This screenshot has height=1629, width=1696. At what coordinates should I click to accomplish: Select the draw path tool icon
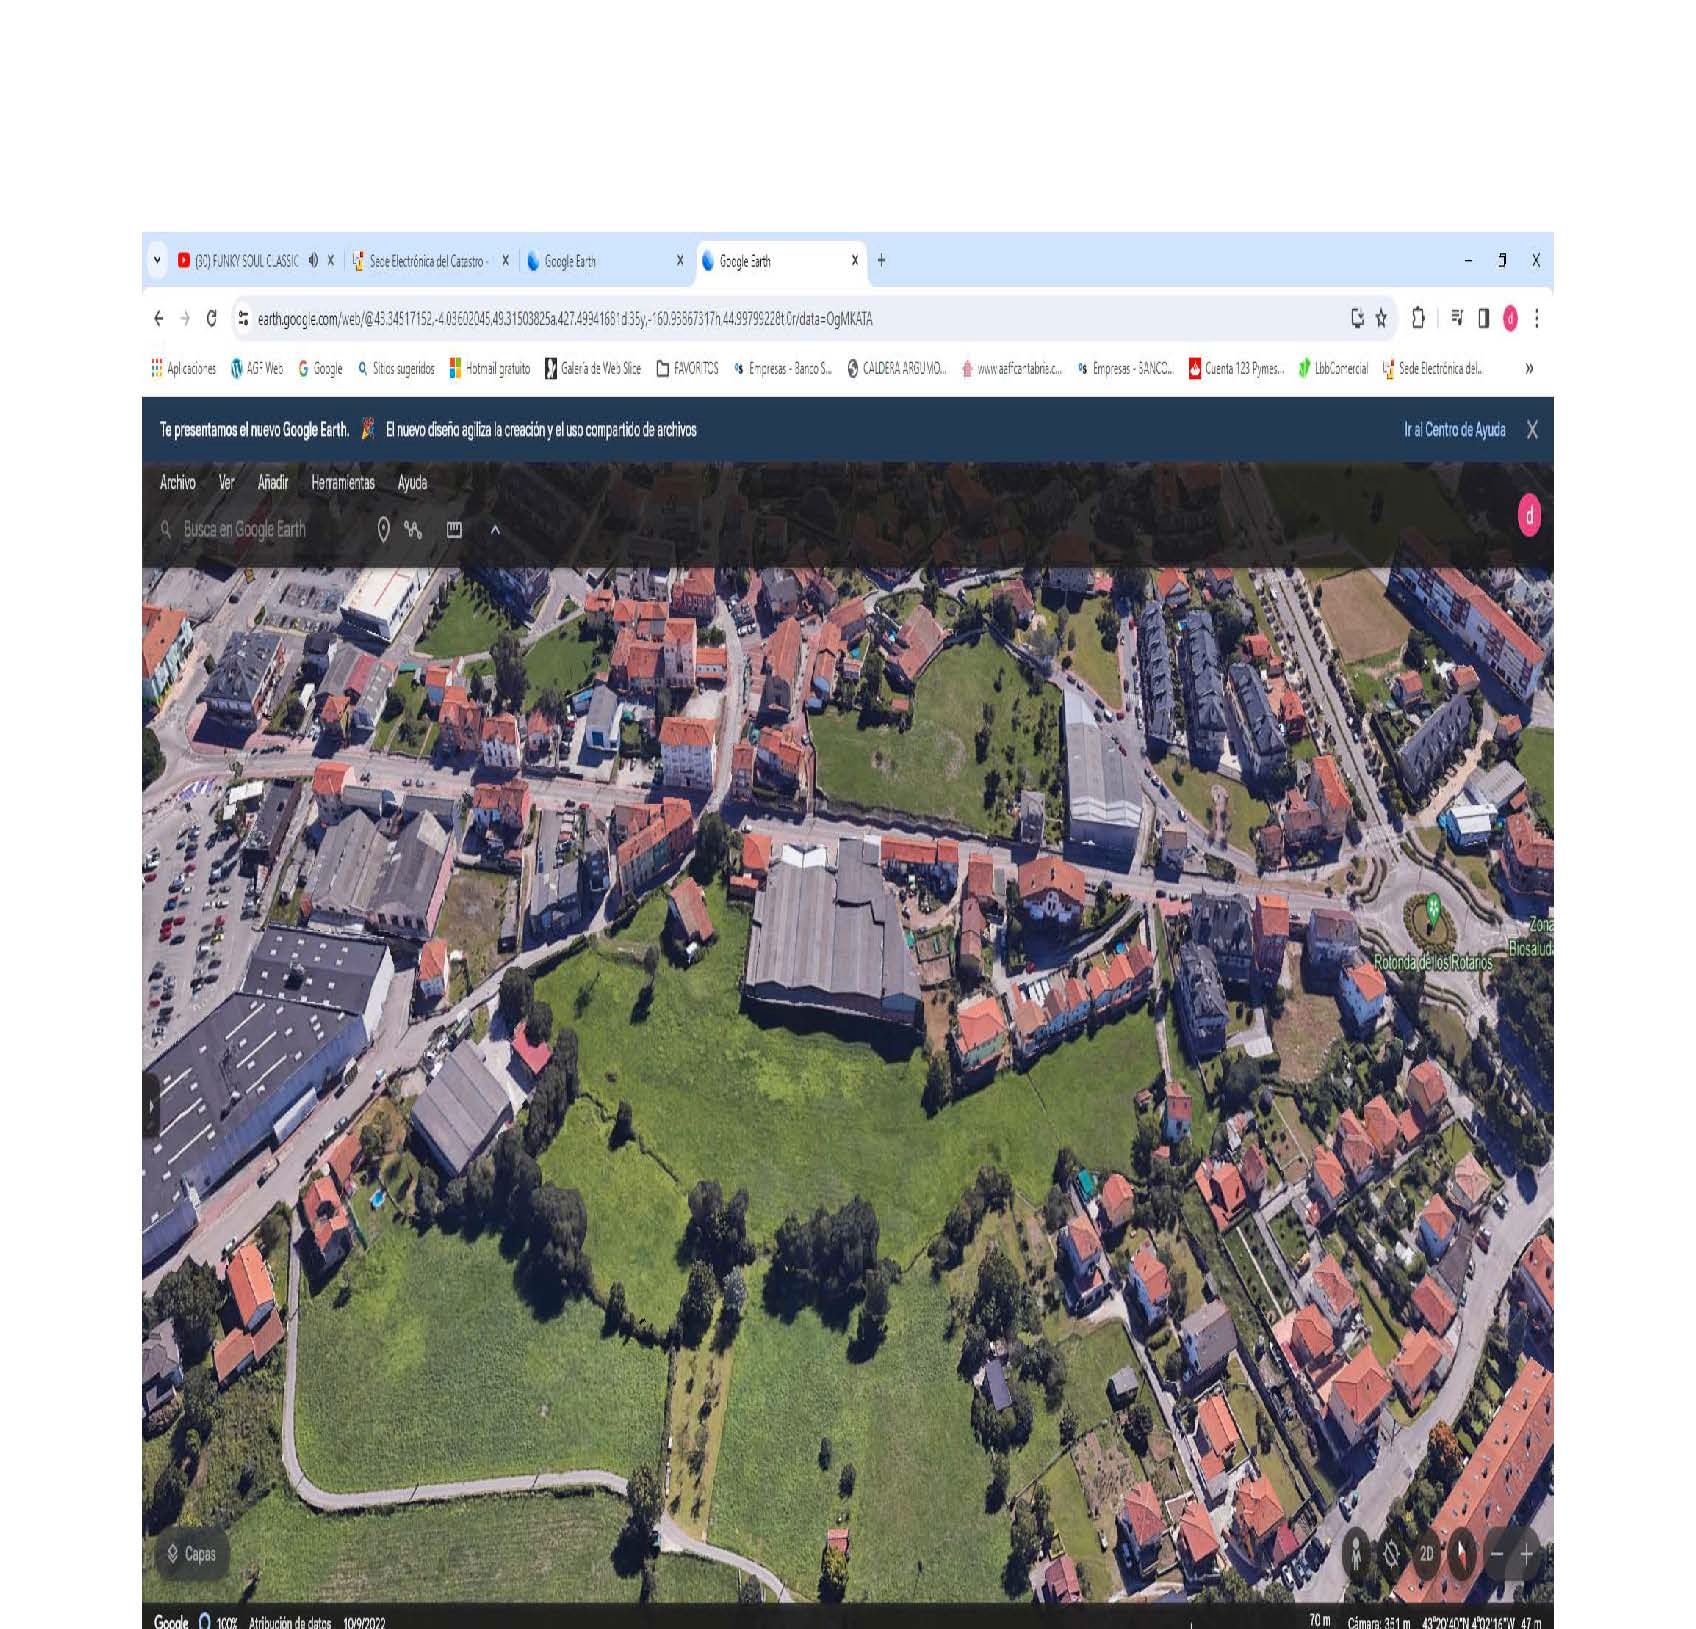click(413, 530)
